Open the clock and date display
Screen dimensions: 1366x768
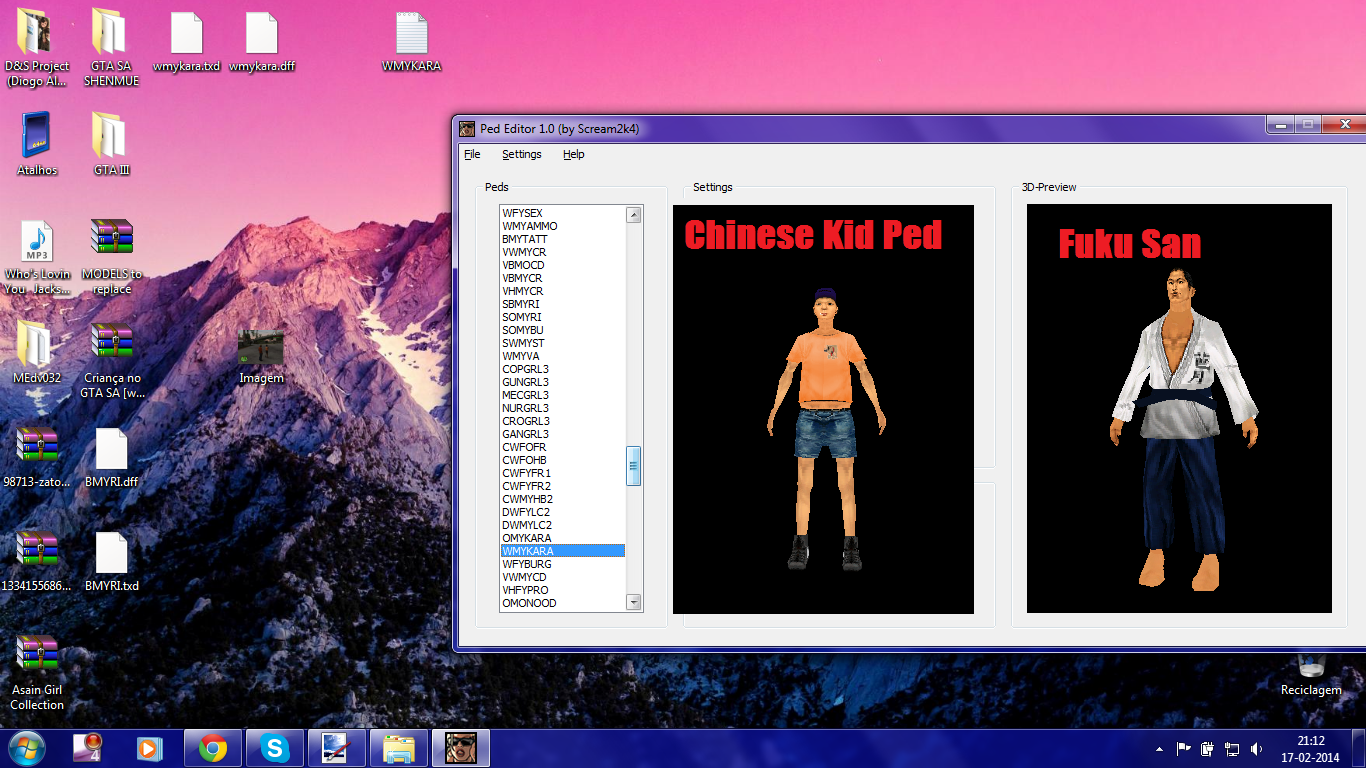(1311, 749)
